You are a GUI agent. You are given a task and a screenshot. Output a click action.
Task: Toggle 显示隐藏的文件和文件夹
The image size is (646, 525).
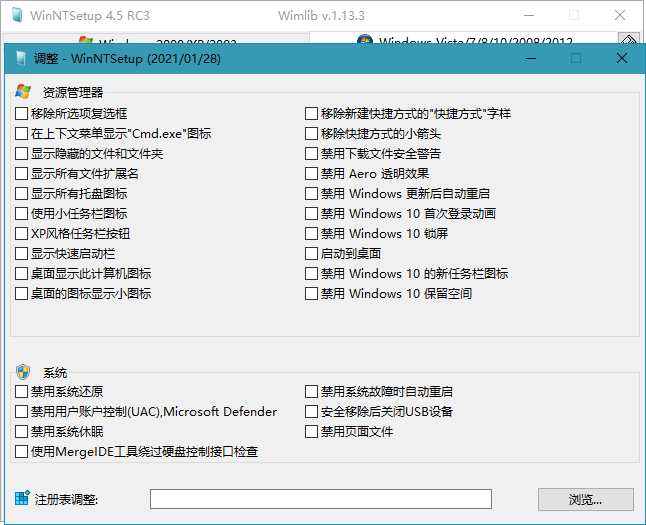(21, 154)
